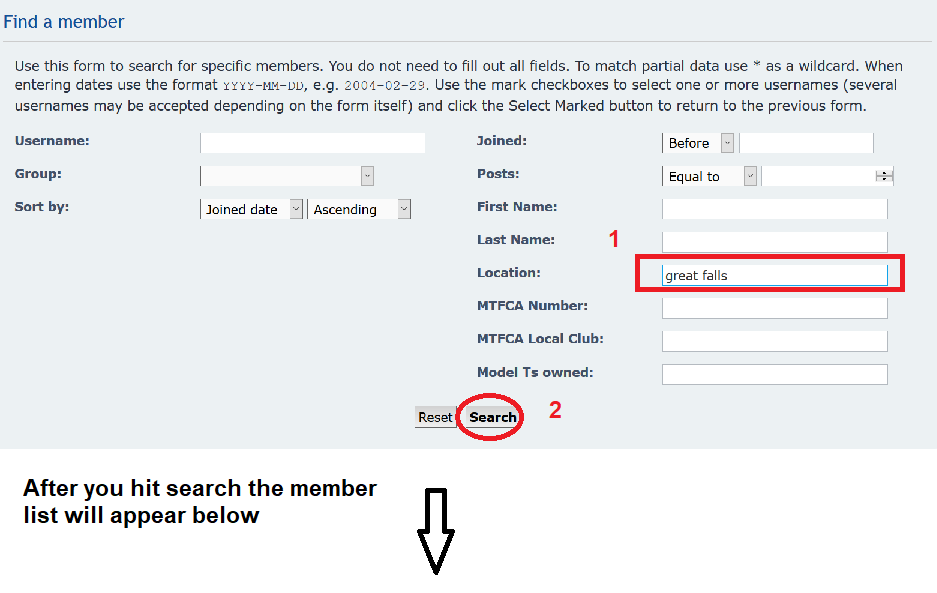Click the Posts field spinner arrows
Screen dimensions: 937x593
pos(884,176)
